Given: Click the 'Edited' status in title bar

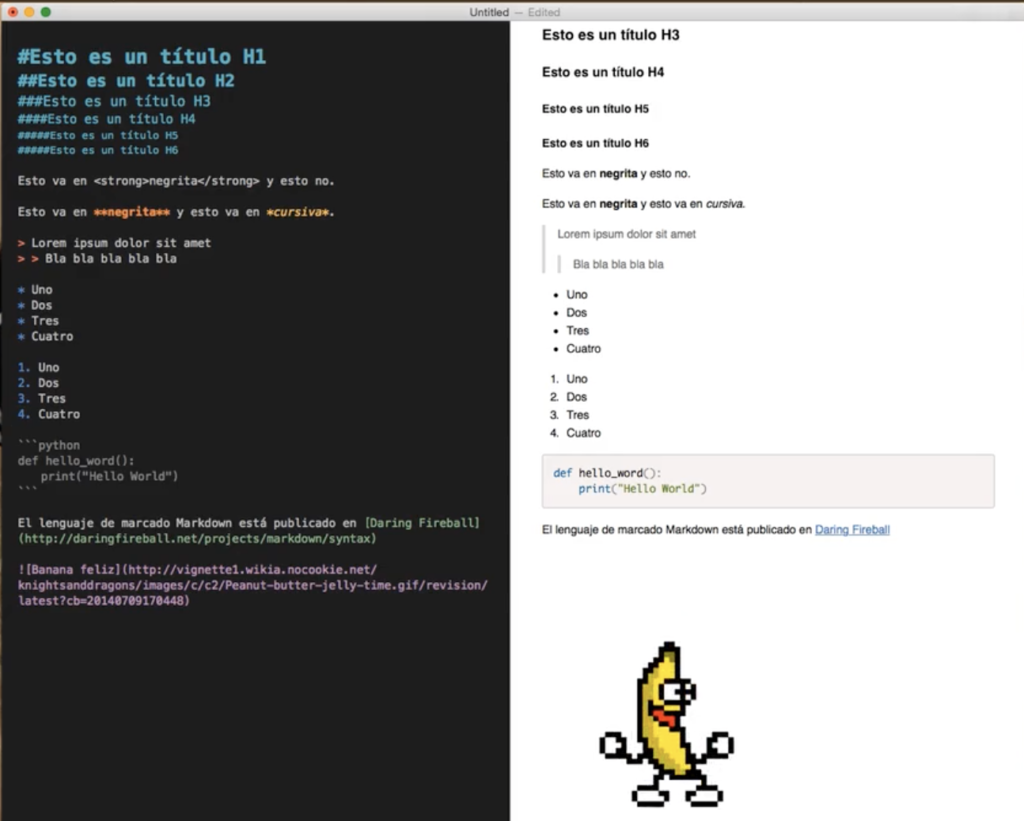Looking at the screenshot, I should [544, 12].
